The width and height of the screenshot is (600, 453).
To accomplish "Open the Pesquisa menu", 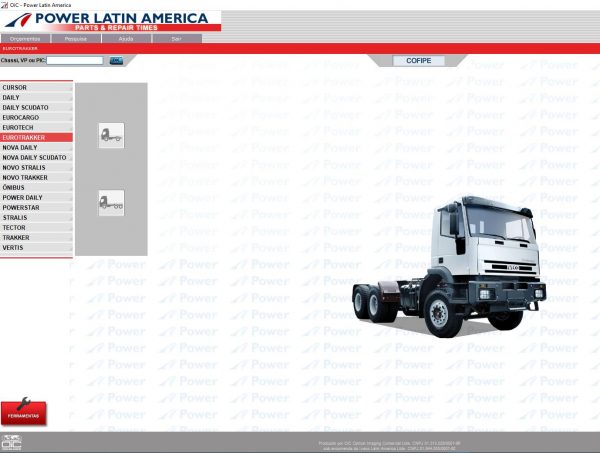I will pos(76,39).
